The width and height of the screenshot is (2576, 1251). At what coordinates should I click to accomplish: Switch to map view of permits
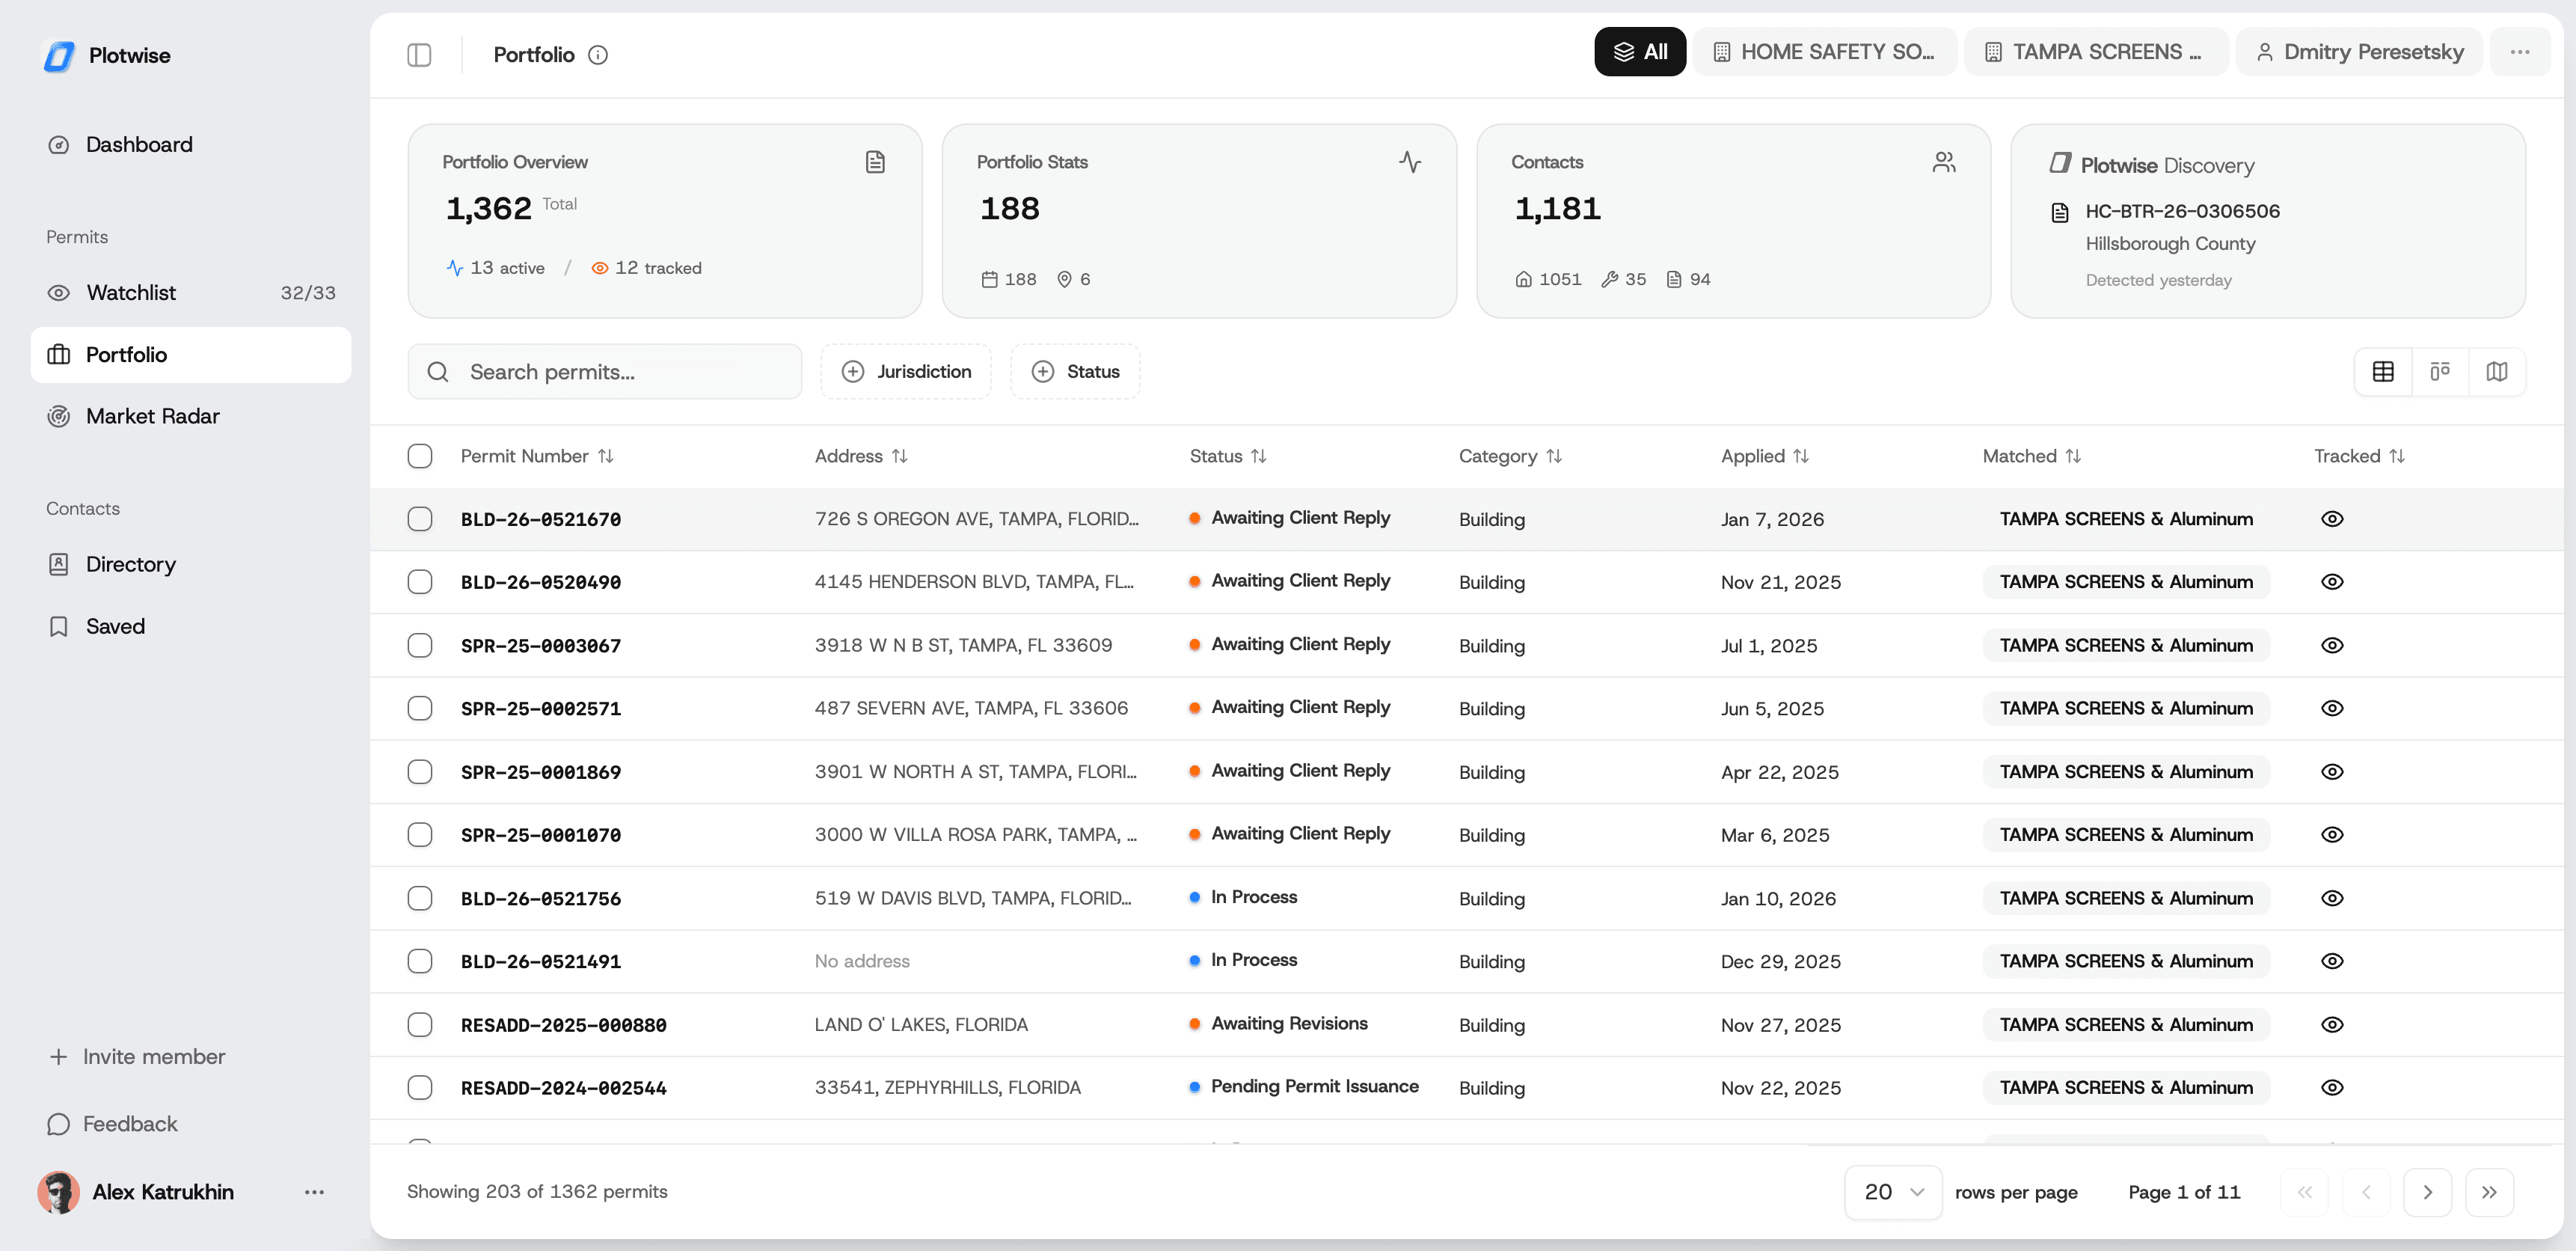coord(2497,371)
